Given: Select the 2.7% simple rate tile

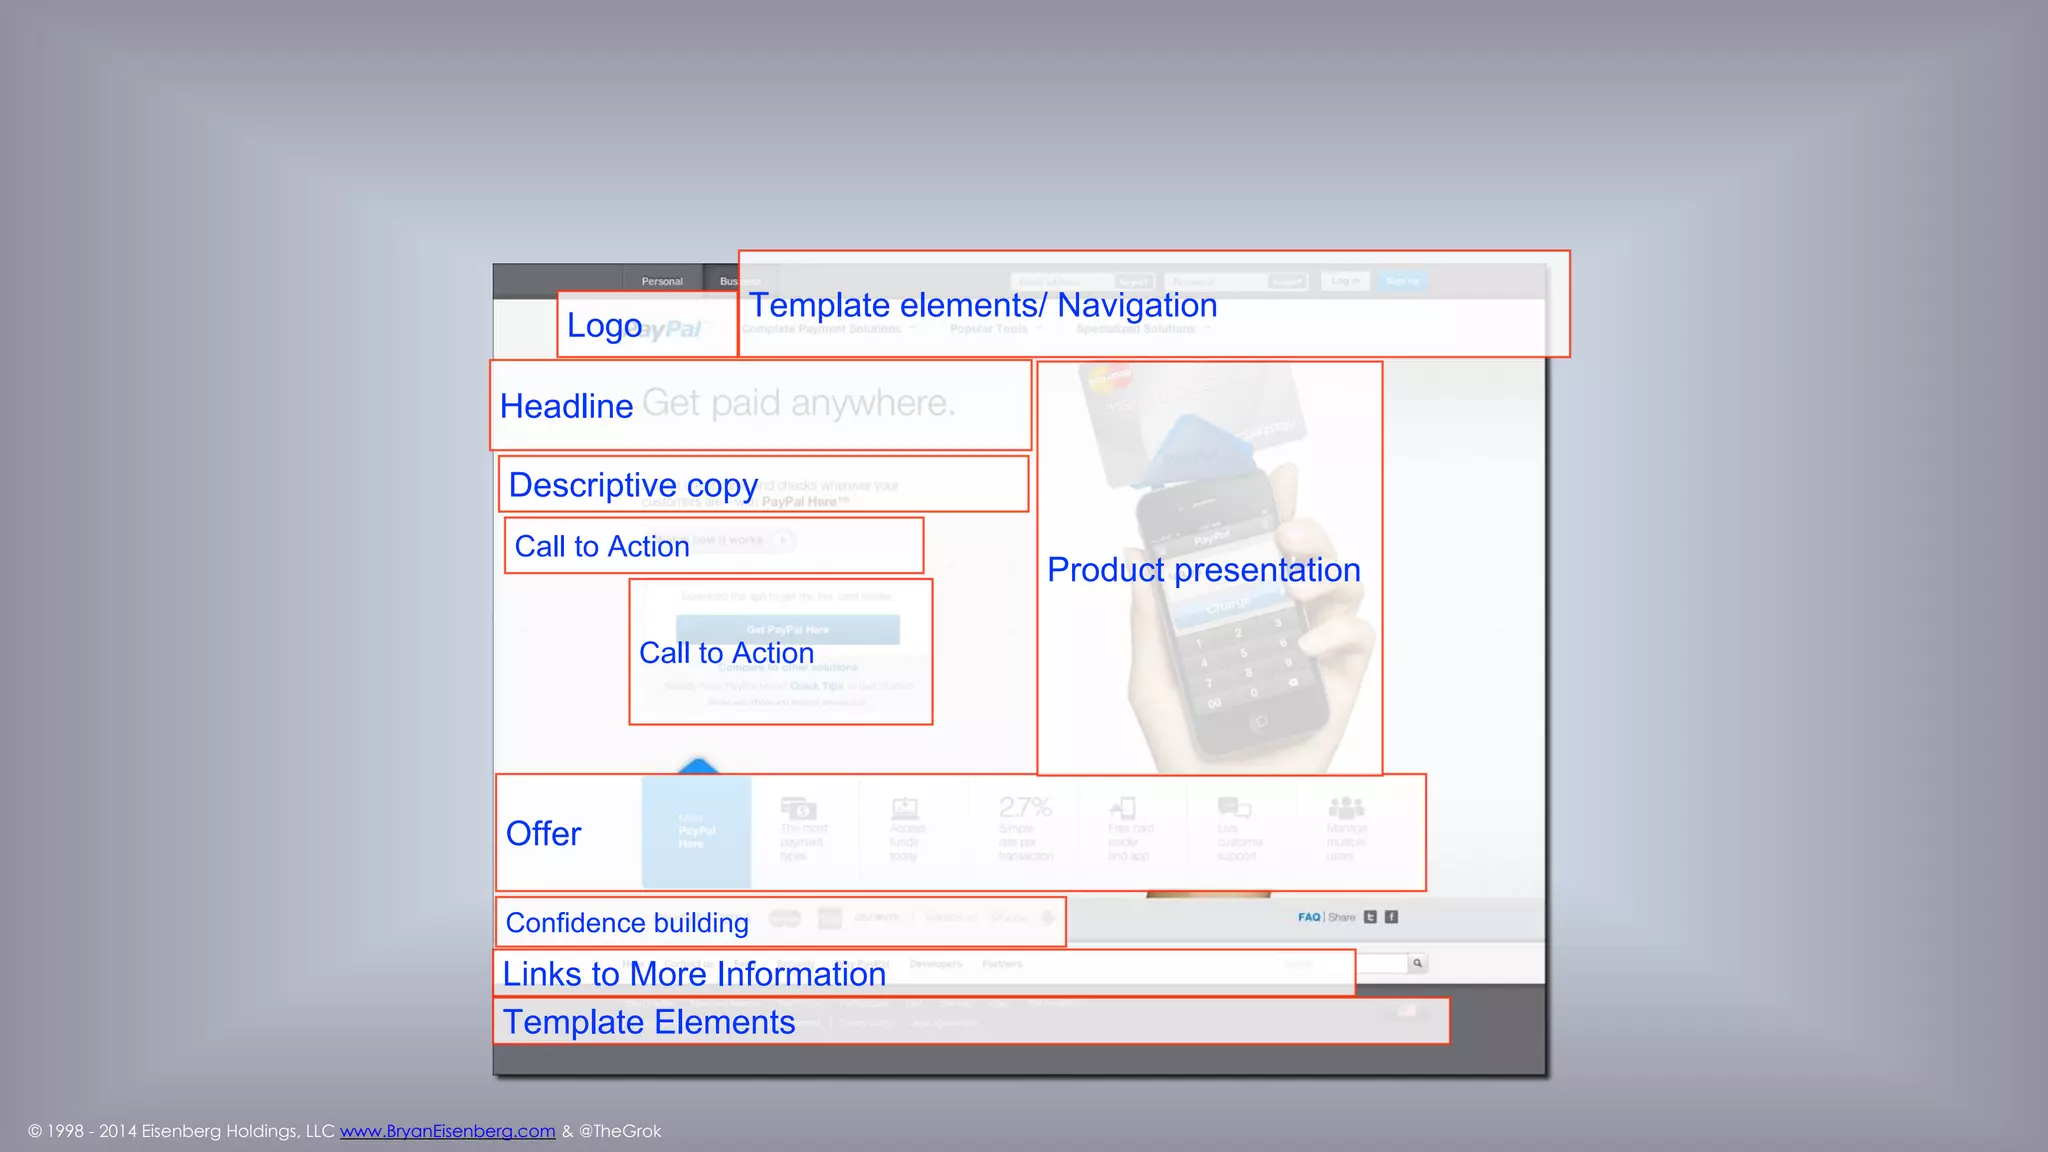Looking at the screenshot, I should 1025,831.
